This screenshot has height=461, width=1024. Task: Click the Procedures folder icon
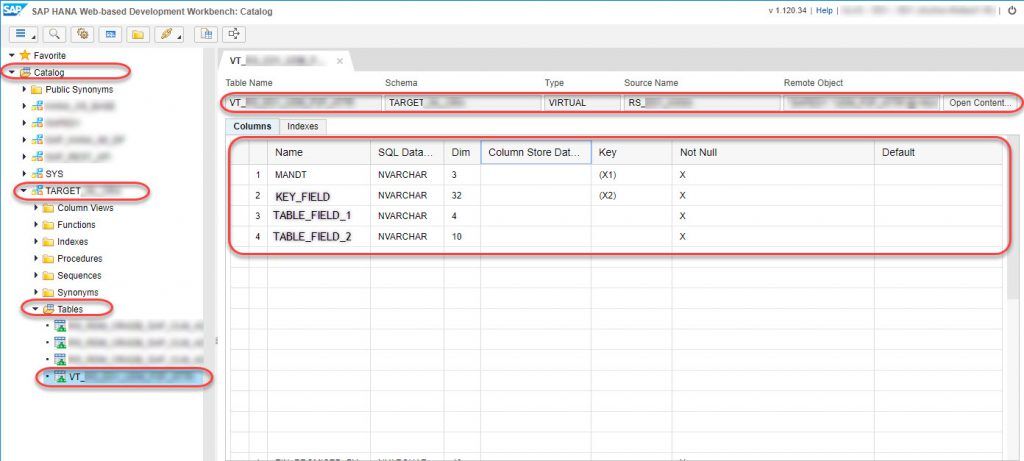pyautogui.click(x=48, y=259)
